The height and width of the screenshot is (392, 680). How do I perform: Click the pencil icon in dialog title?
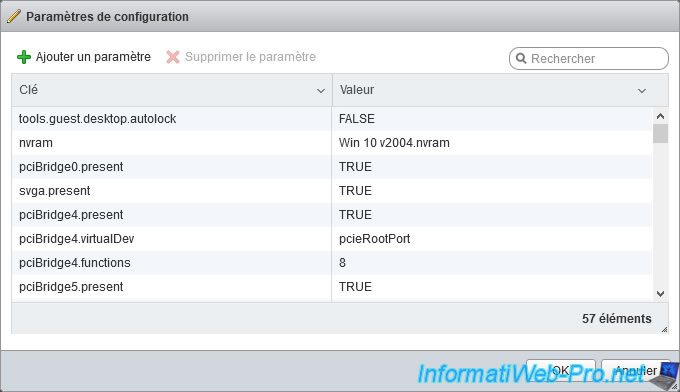[13, 16]
